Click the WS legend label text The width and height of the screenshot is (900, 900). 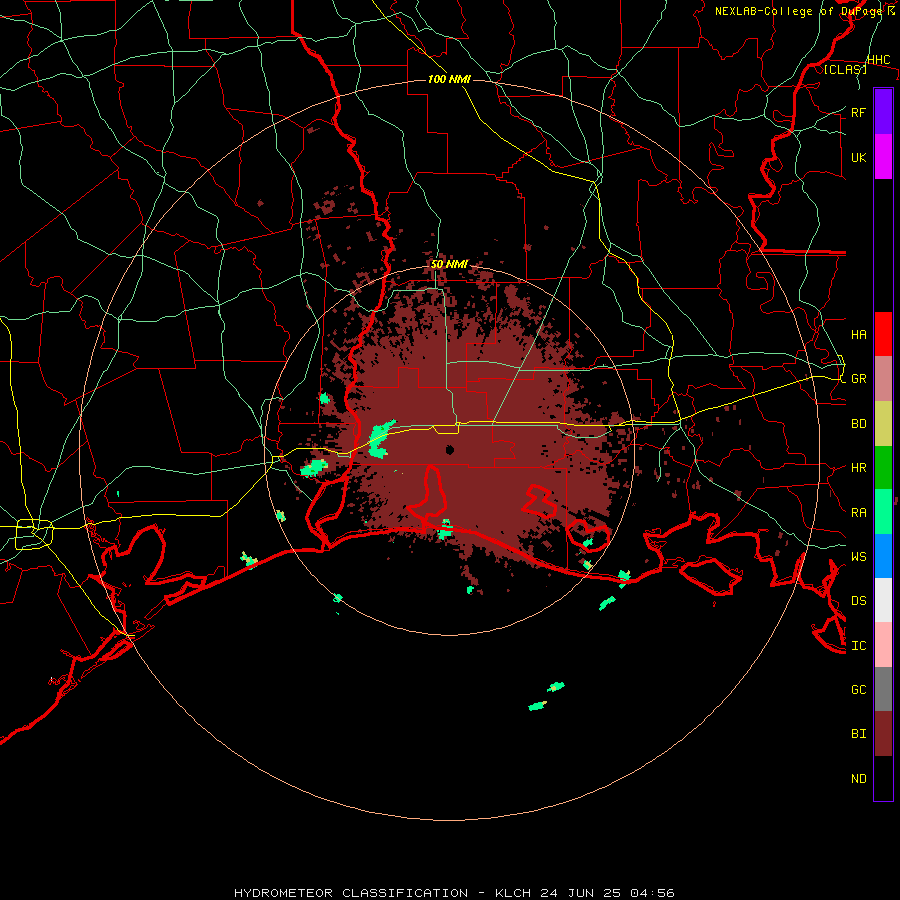click(859, 556)
